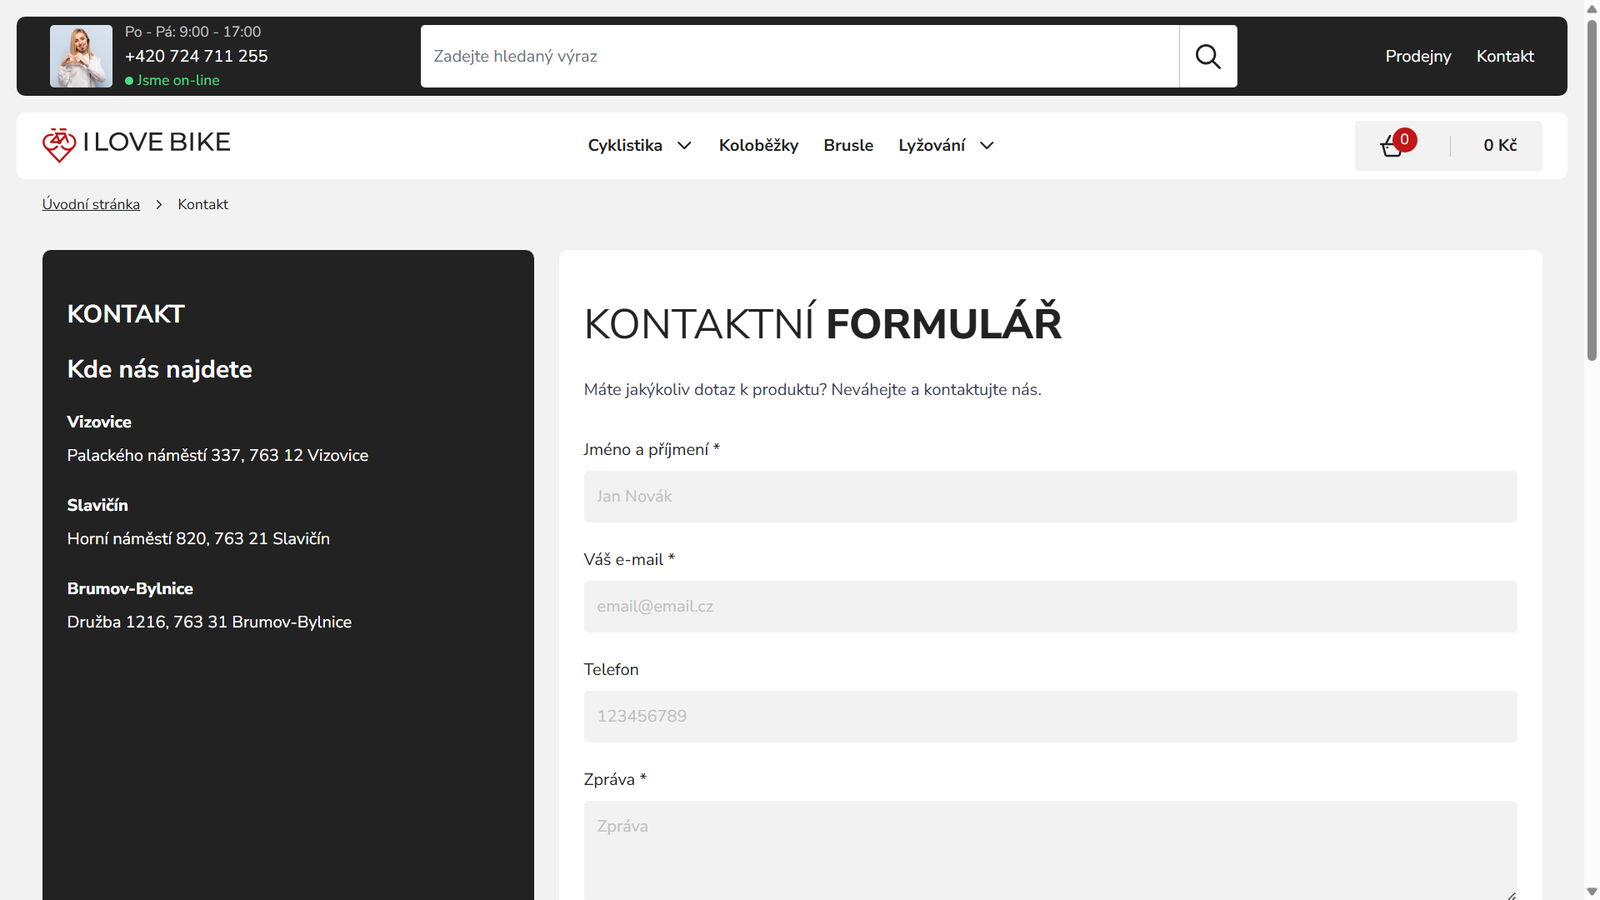
Task: Click the Úvodní stránka breadcrumb link
Action: [91, 203]
